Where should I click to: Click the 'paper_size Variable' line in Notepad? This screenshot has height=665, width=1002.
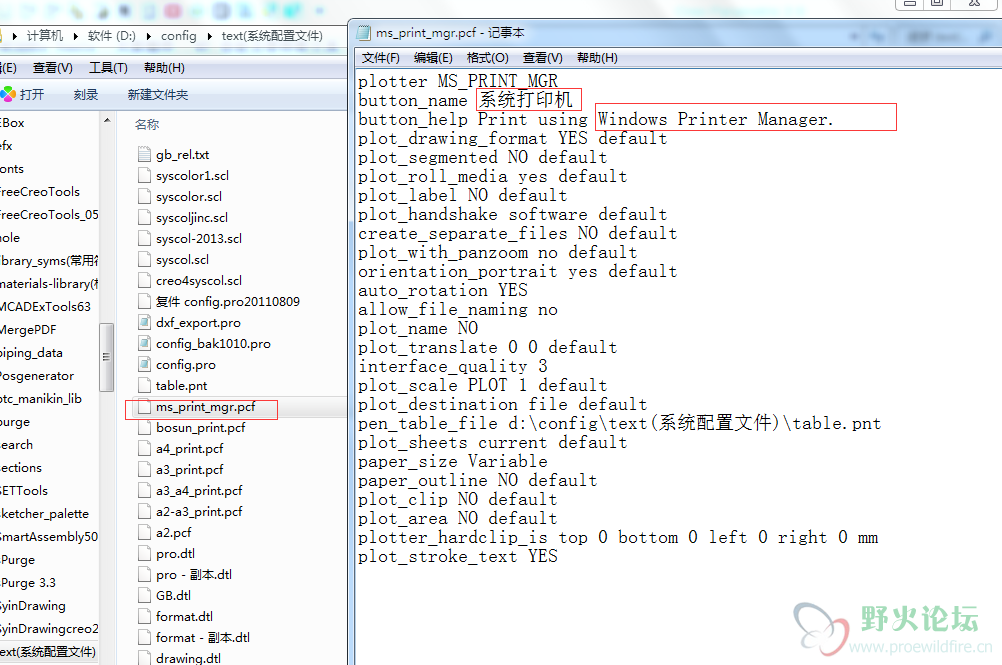coord(453,461)
